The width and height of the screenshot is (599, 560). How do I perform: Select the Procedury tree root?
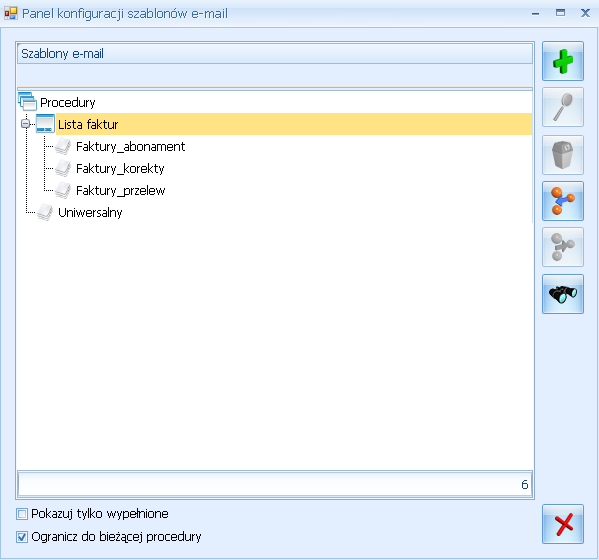[68, 102]
